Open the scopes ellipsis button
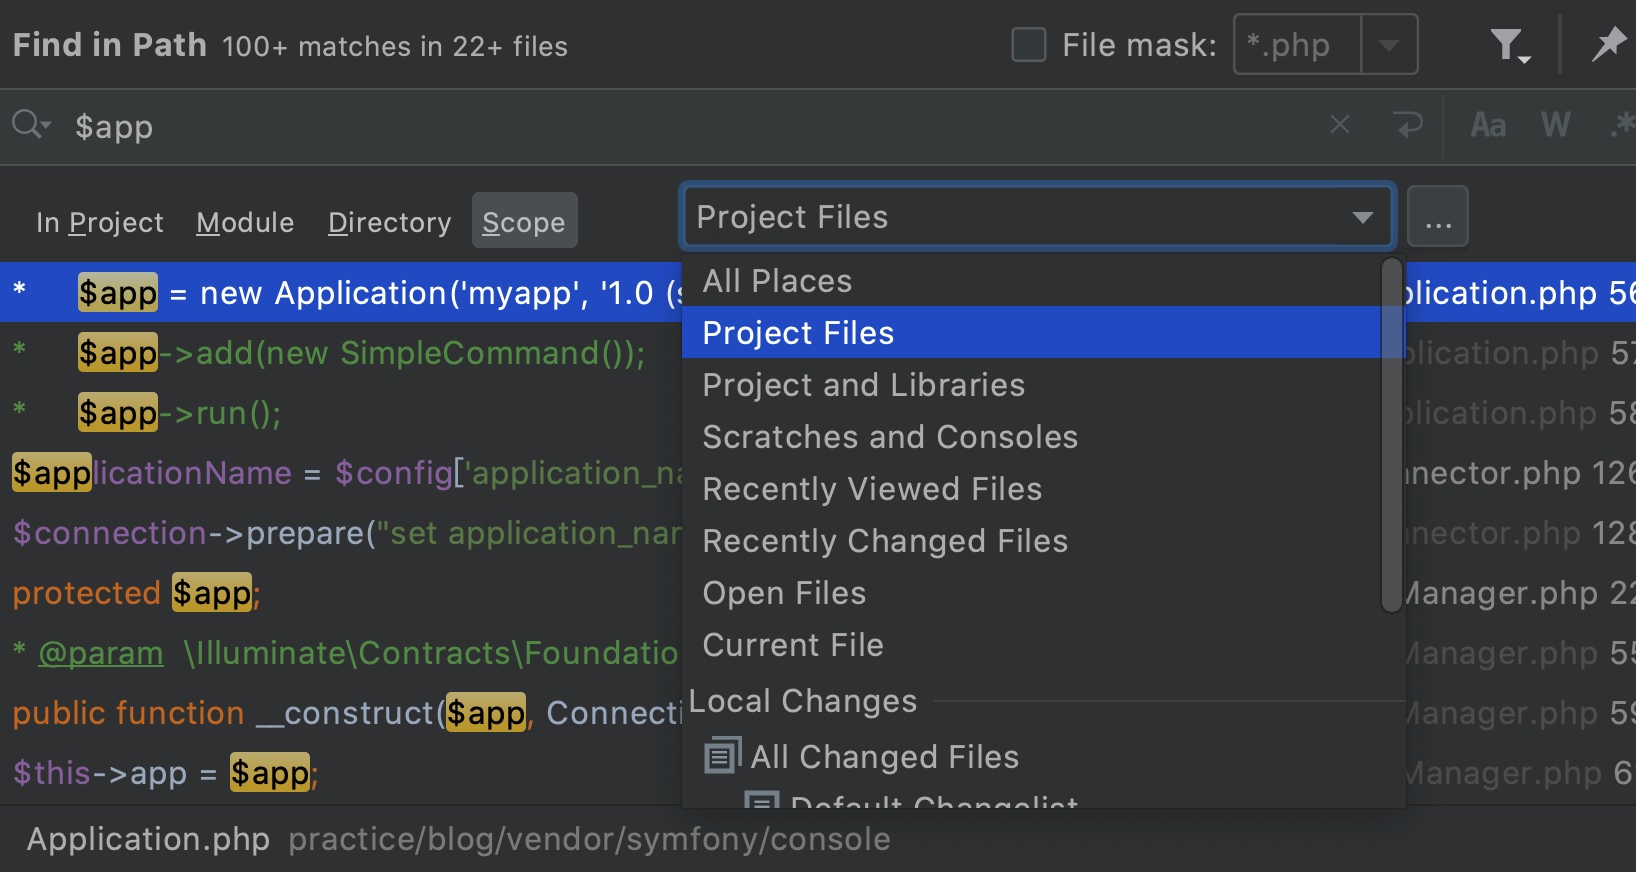 (1438, 216)
